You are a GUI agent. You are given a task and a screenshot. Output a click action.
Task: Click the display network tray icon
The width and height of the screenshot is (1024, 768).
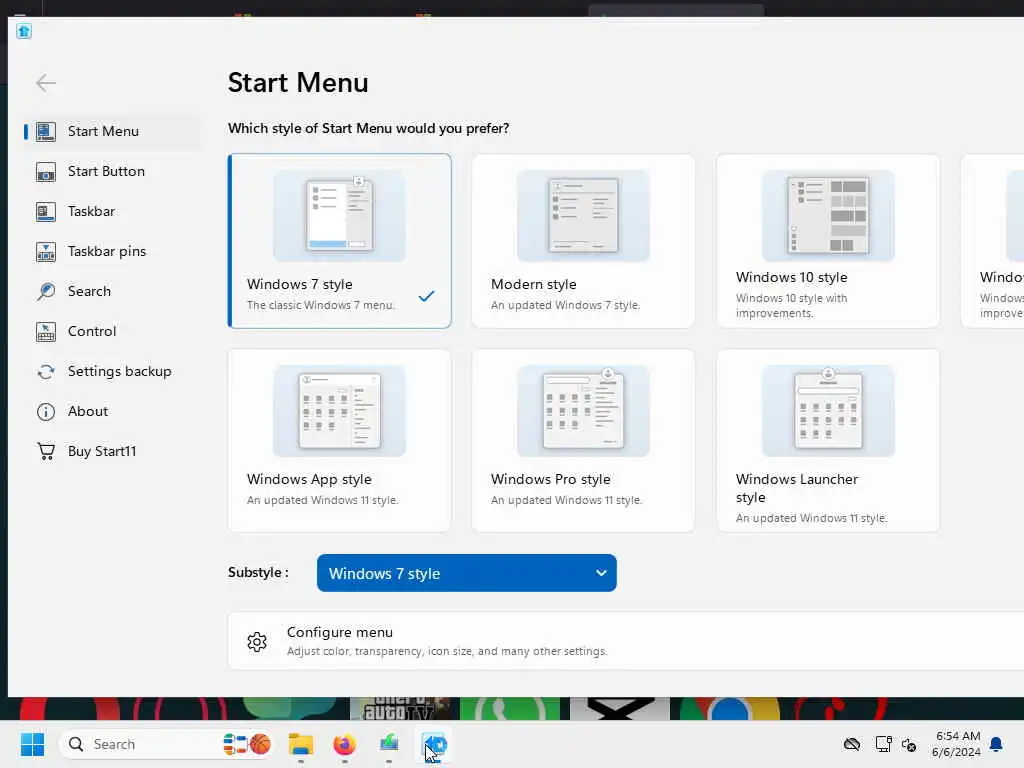coord(884,744)
